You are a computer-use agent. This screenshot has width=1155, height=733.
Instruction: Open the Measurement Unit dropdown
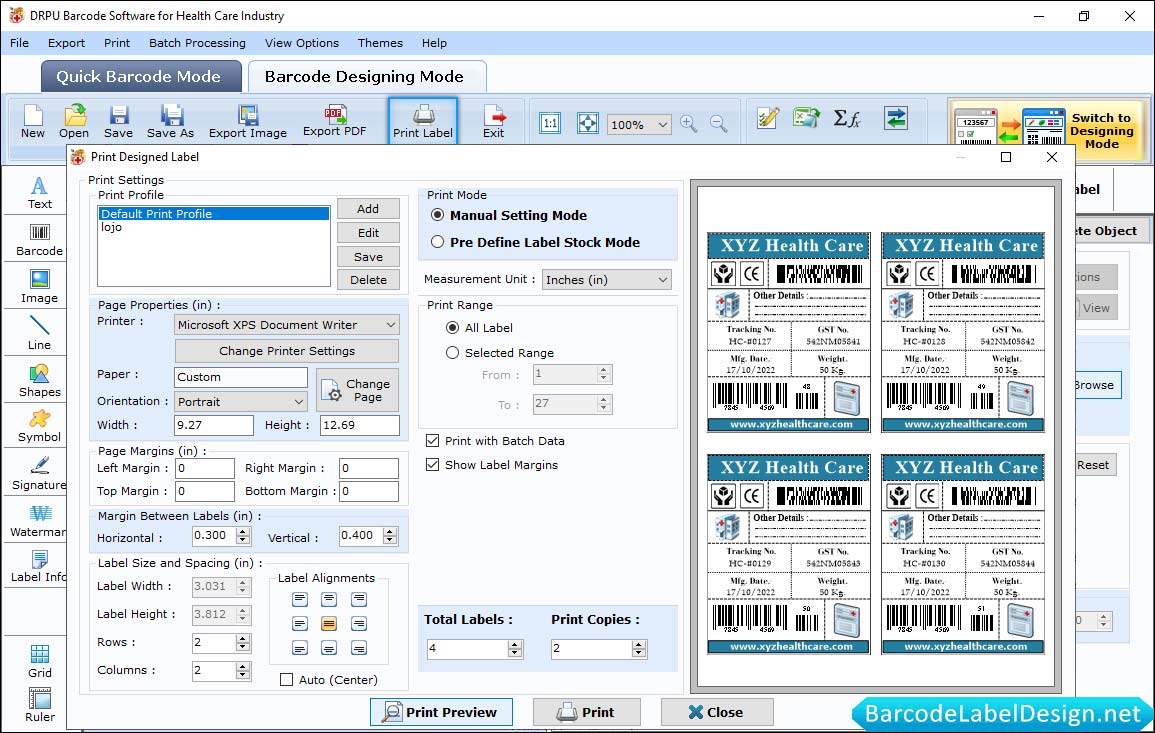[607, 280]
